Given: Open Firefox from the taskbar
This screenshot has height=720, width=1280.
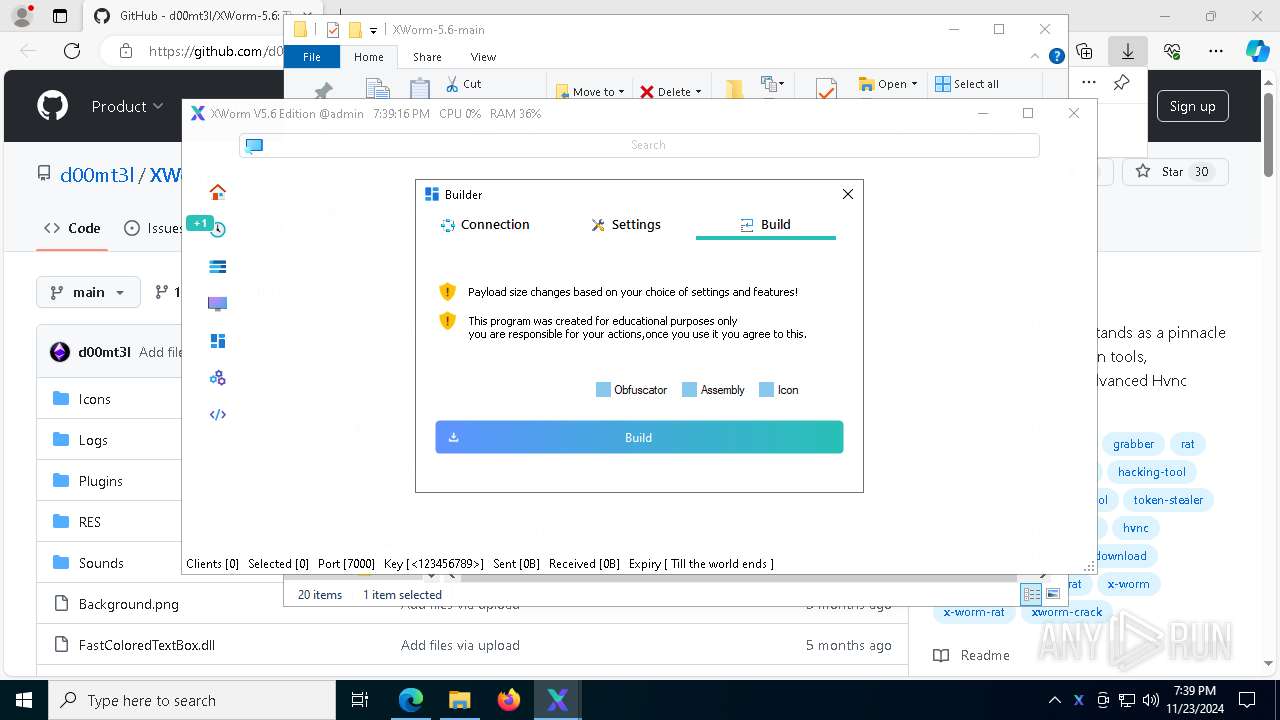Looking at the screenshot, I should tap(509, 700).
